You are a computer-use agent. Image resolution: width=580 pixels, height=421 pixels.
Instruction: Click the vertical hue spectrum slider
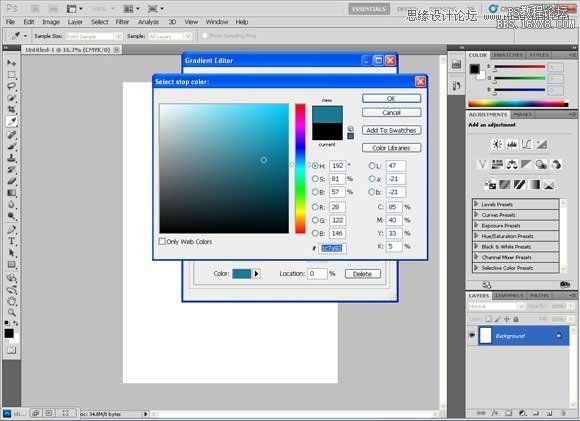(300, 169)
